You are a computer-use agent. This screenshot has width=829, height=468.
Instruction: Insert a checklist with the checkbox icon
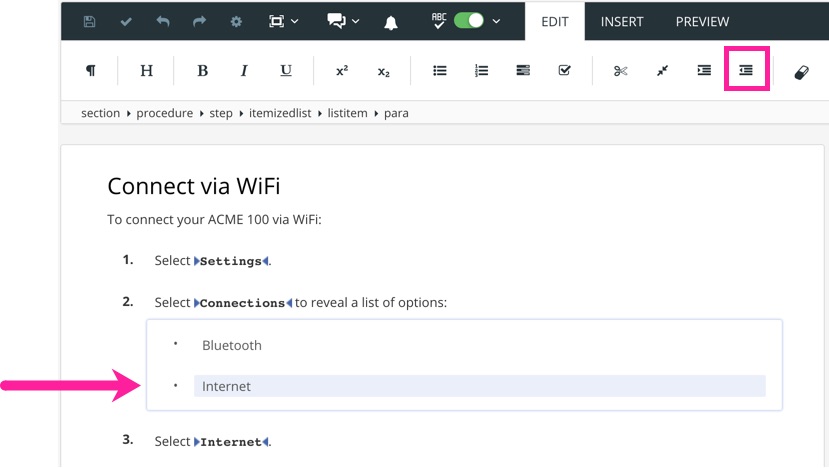tap(564, 71)
